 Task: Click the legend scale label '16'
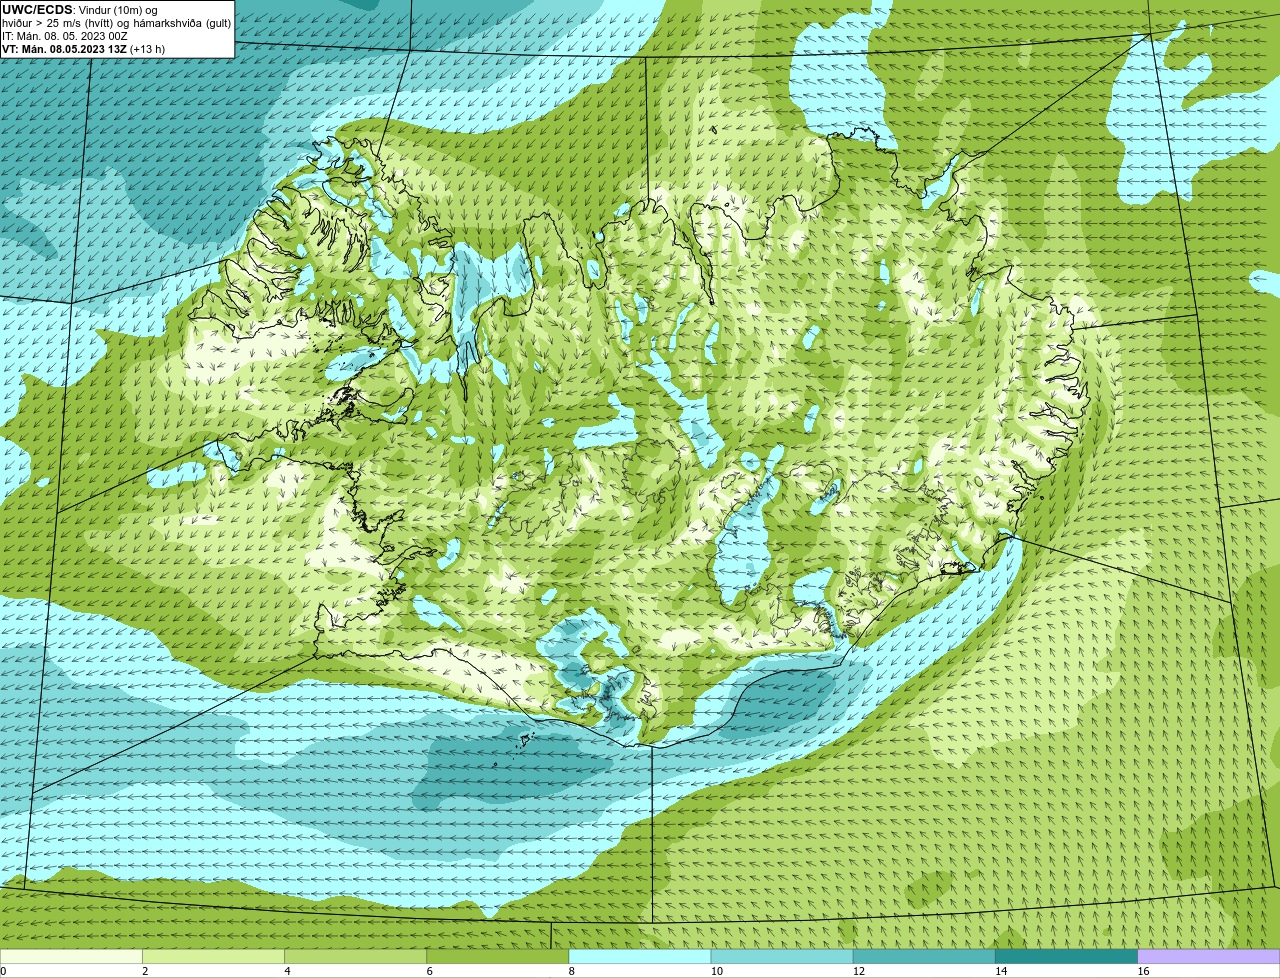tap(1143, 971)
